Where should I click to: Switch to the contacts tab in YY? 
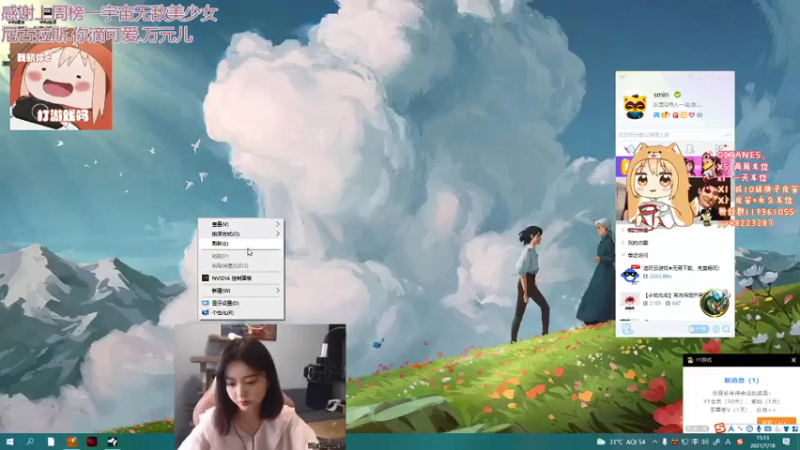689,148
